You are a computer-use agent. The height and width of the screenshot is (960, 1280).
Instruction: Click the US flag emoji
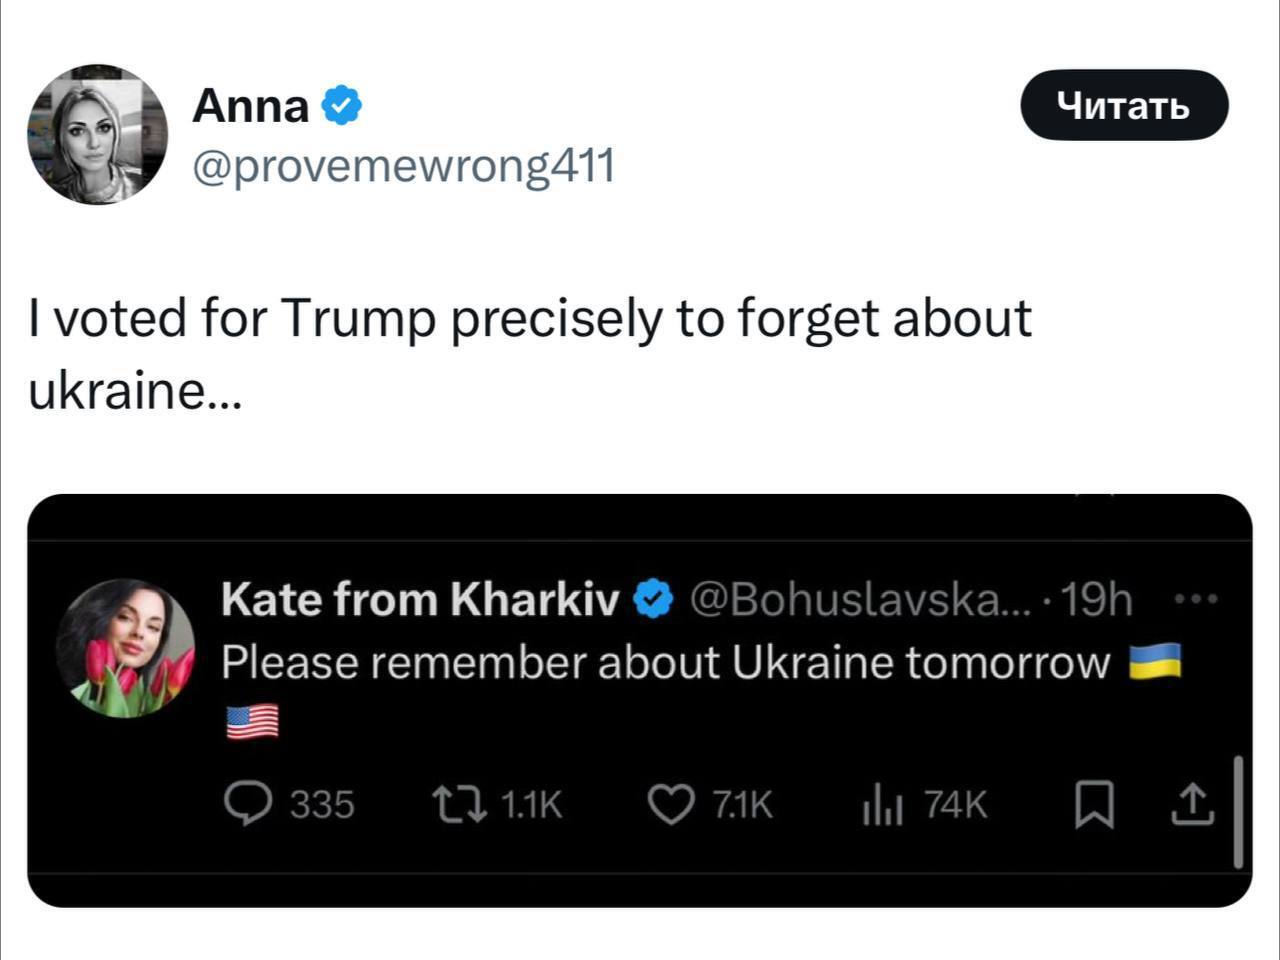click(252, 721)
